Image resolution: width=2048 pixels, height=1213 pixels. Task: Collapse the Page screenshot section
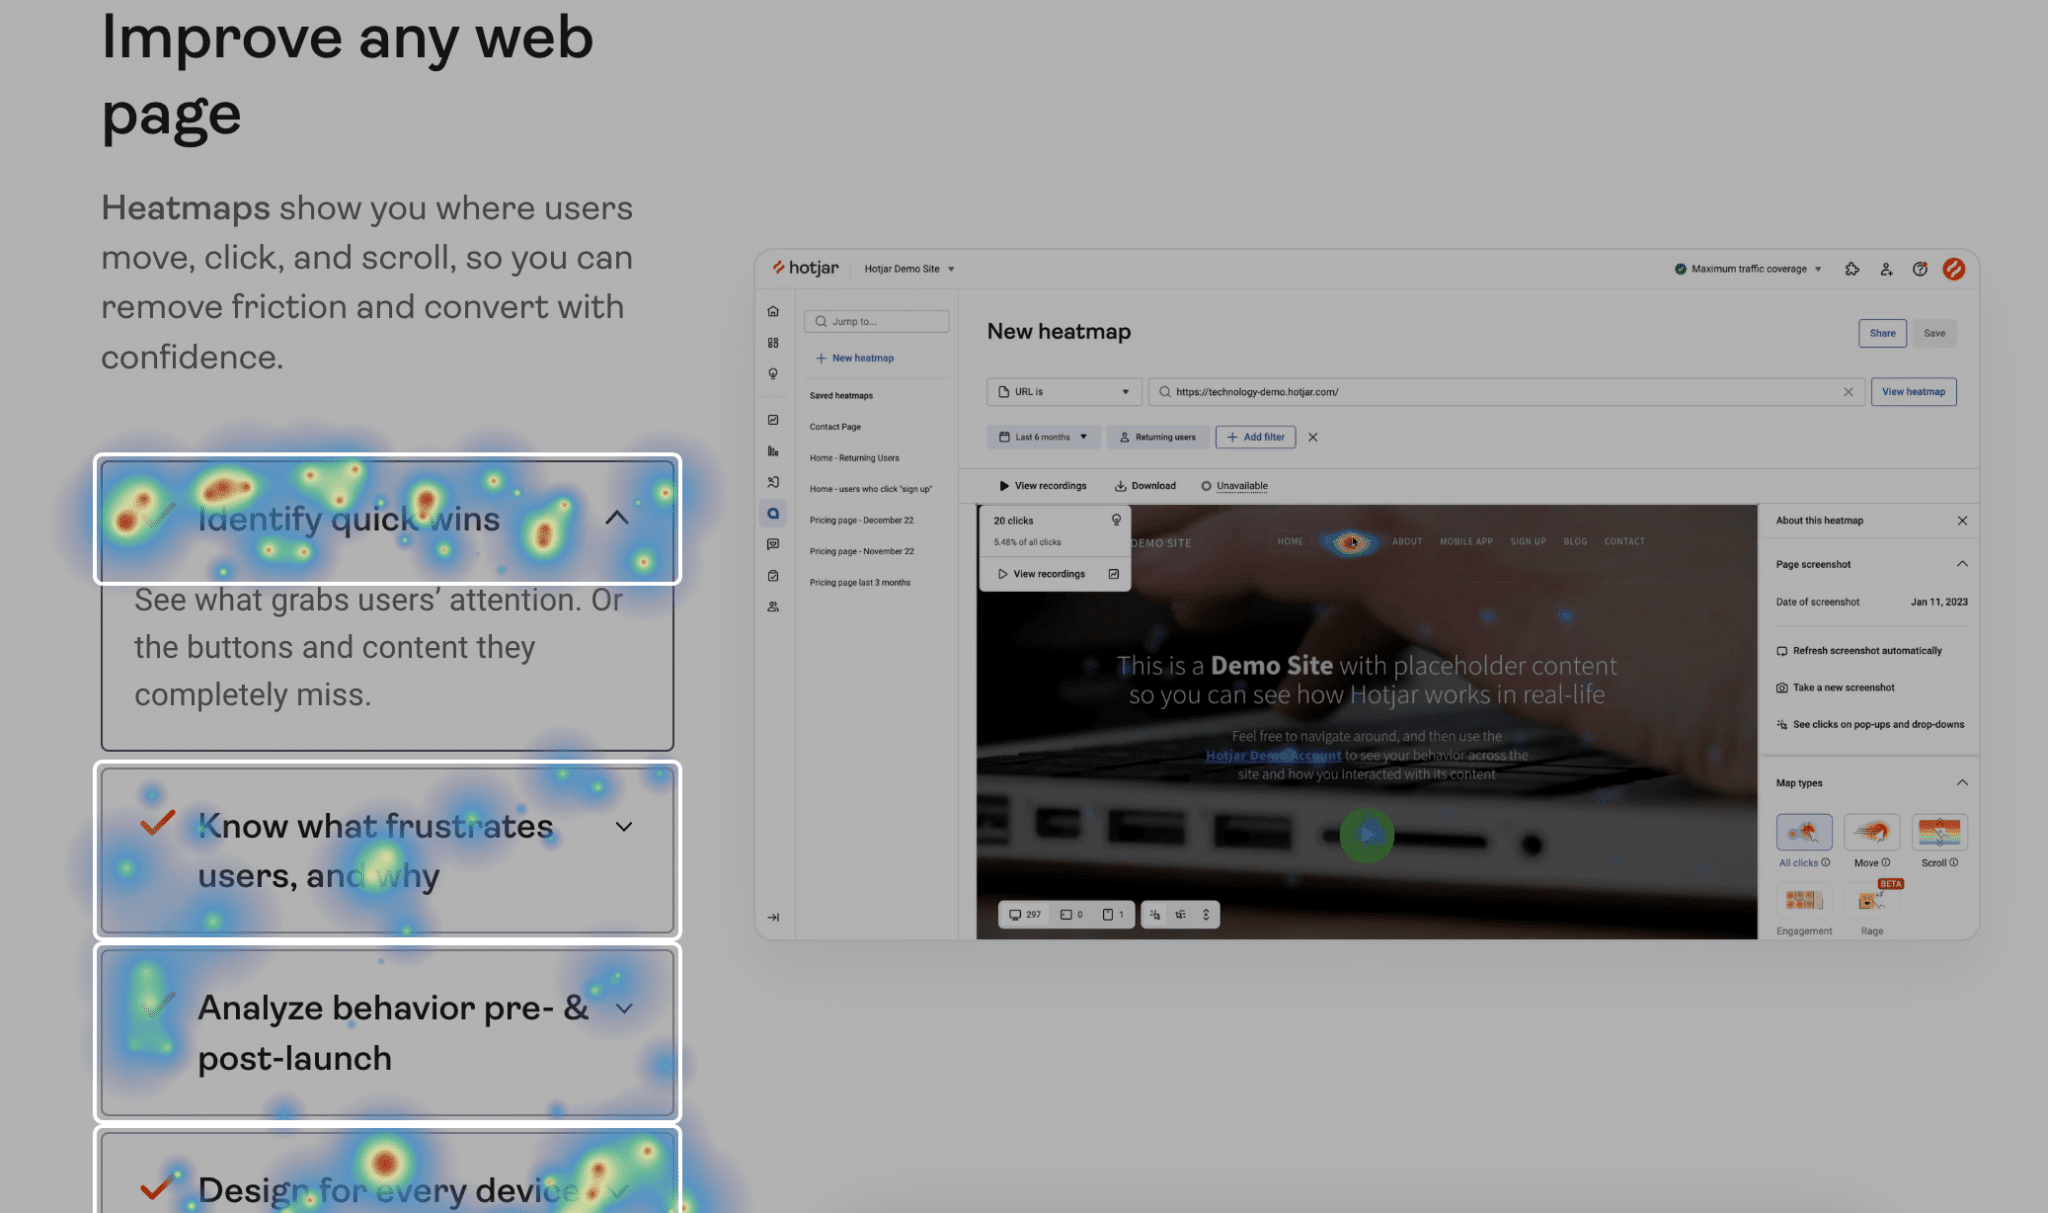coord(1962,564)
